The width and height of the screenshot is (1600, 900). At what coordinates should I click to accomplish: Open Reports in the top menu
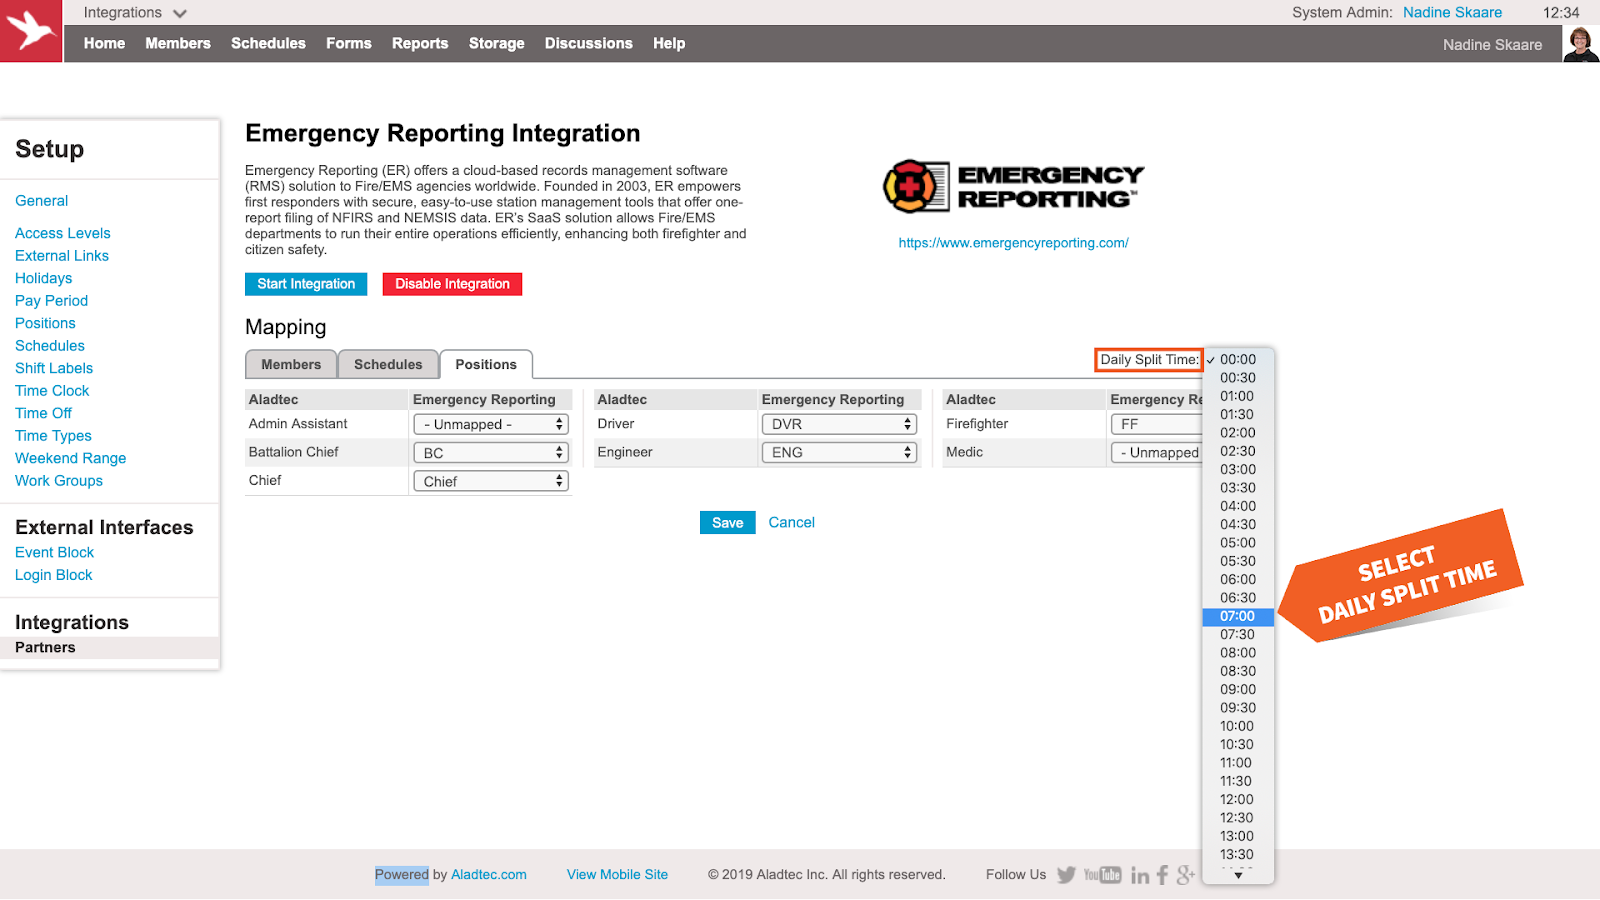point(420,44)
